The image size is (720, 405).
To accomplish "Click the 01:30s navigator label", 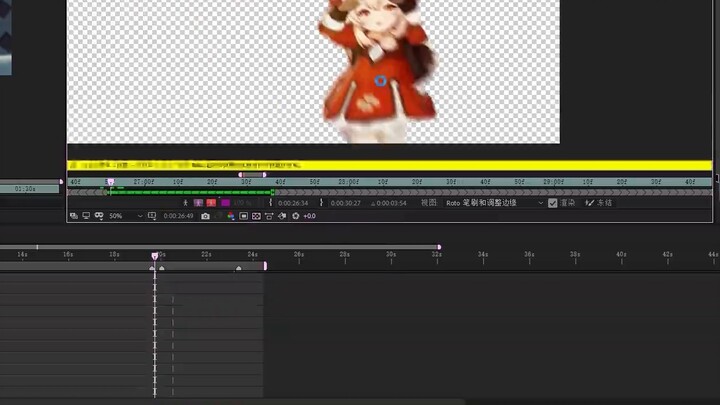I will pyautogui.click(x=25, y=189).
